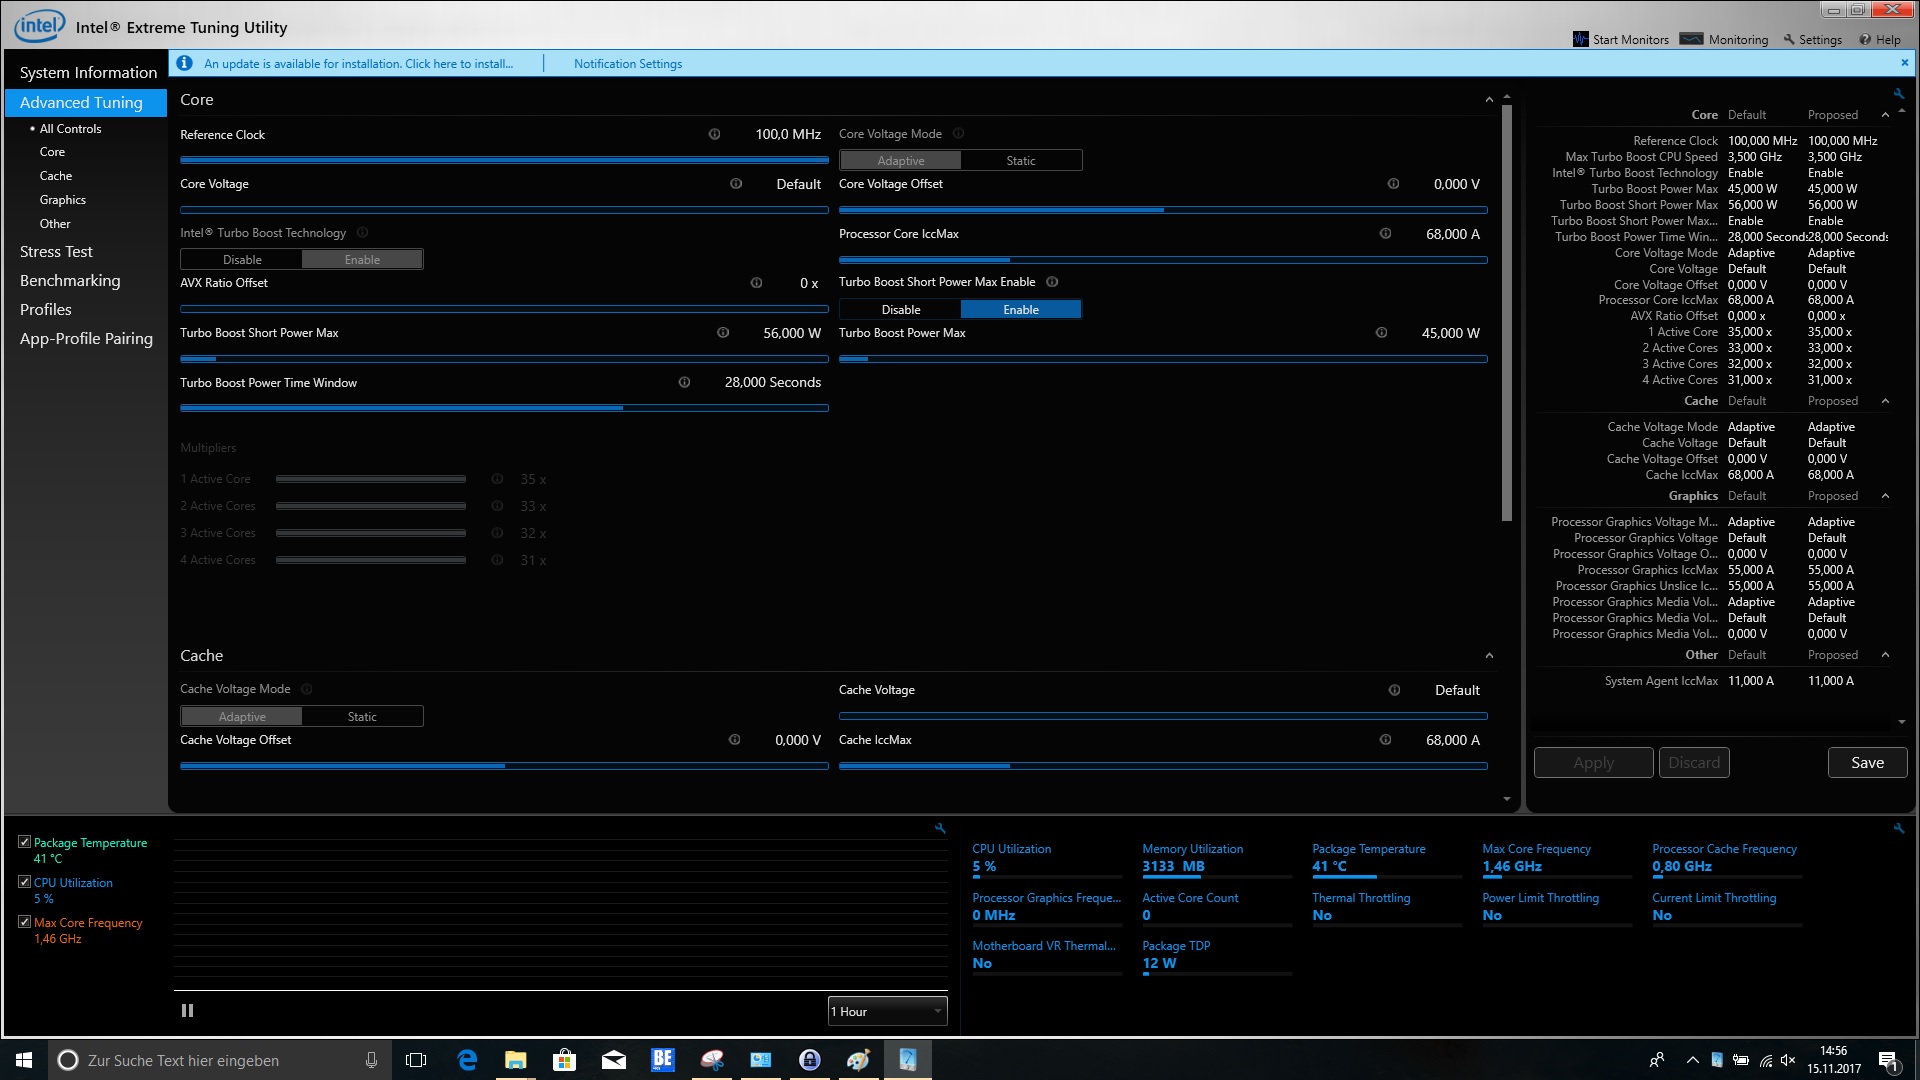Adjust the Turbo Boost Power Time Window slider

click(622, 408)
